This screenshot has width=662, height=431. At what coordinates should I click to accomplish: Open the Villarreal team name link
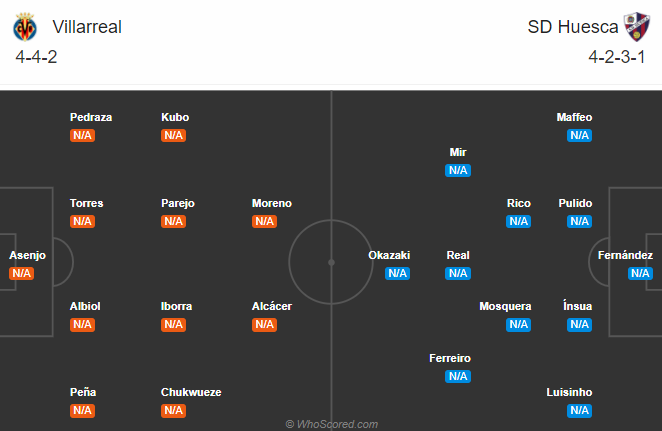click(87, 27)
